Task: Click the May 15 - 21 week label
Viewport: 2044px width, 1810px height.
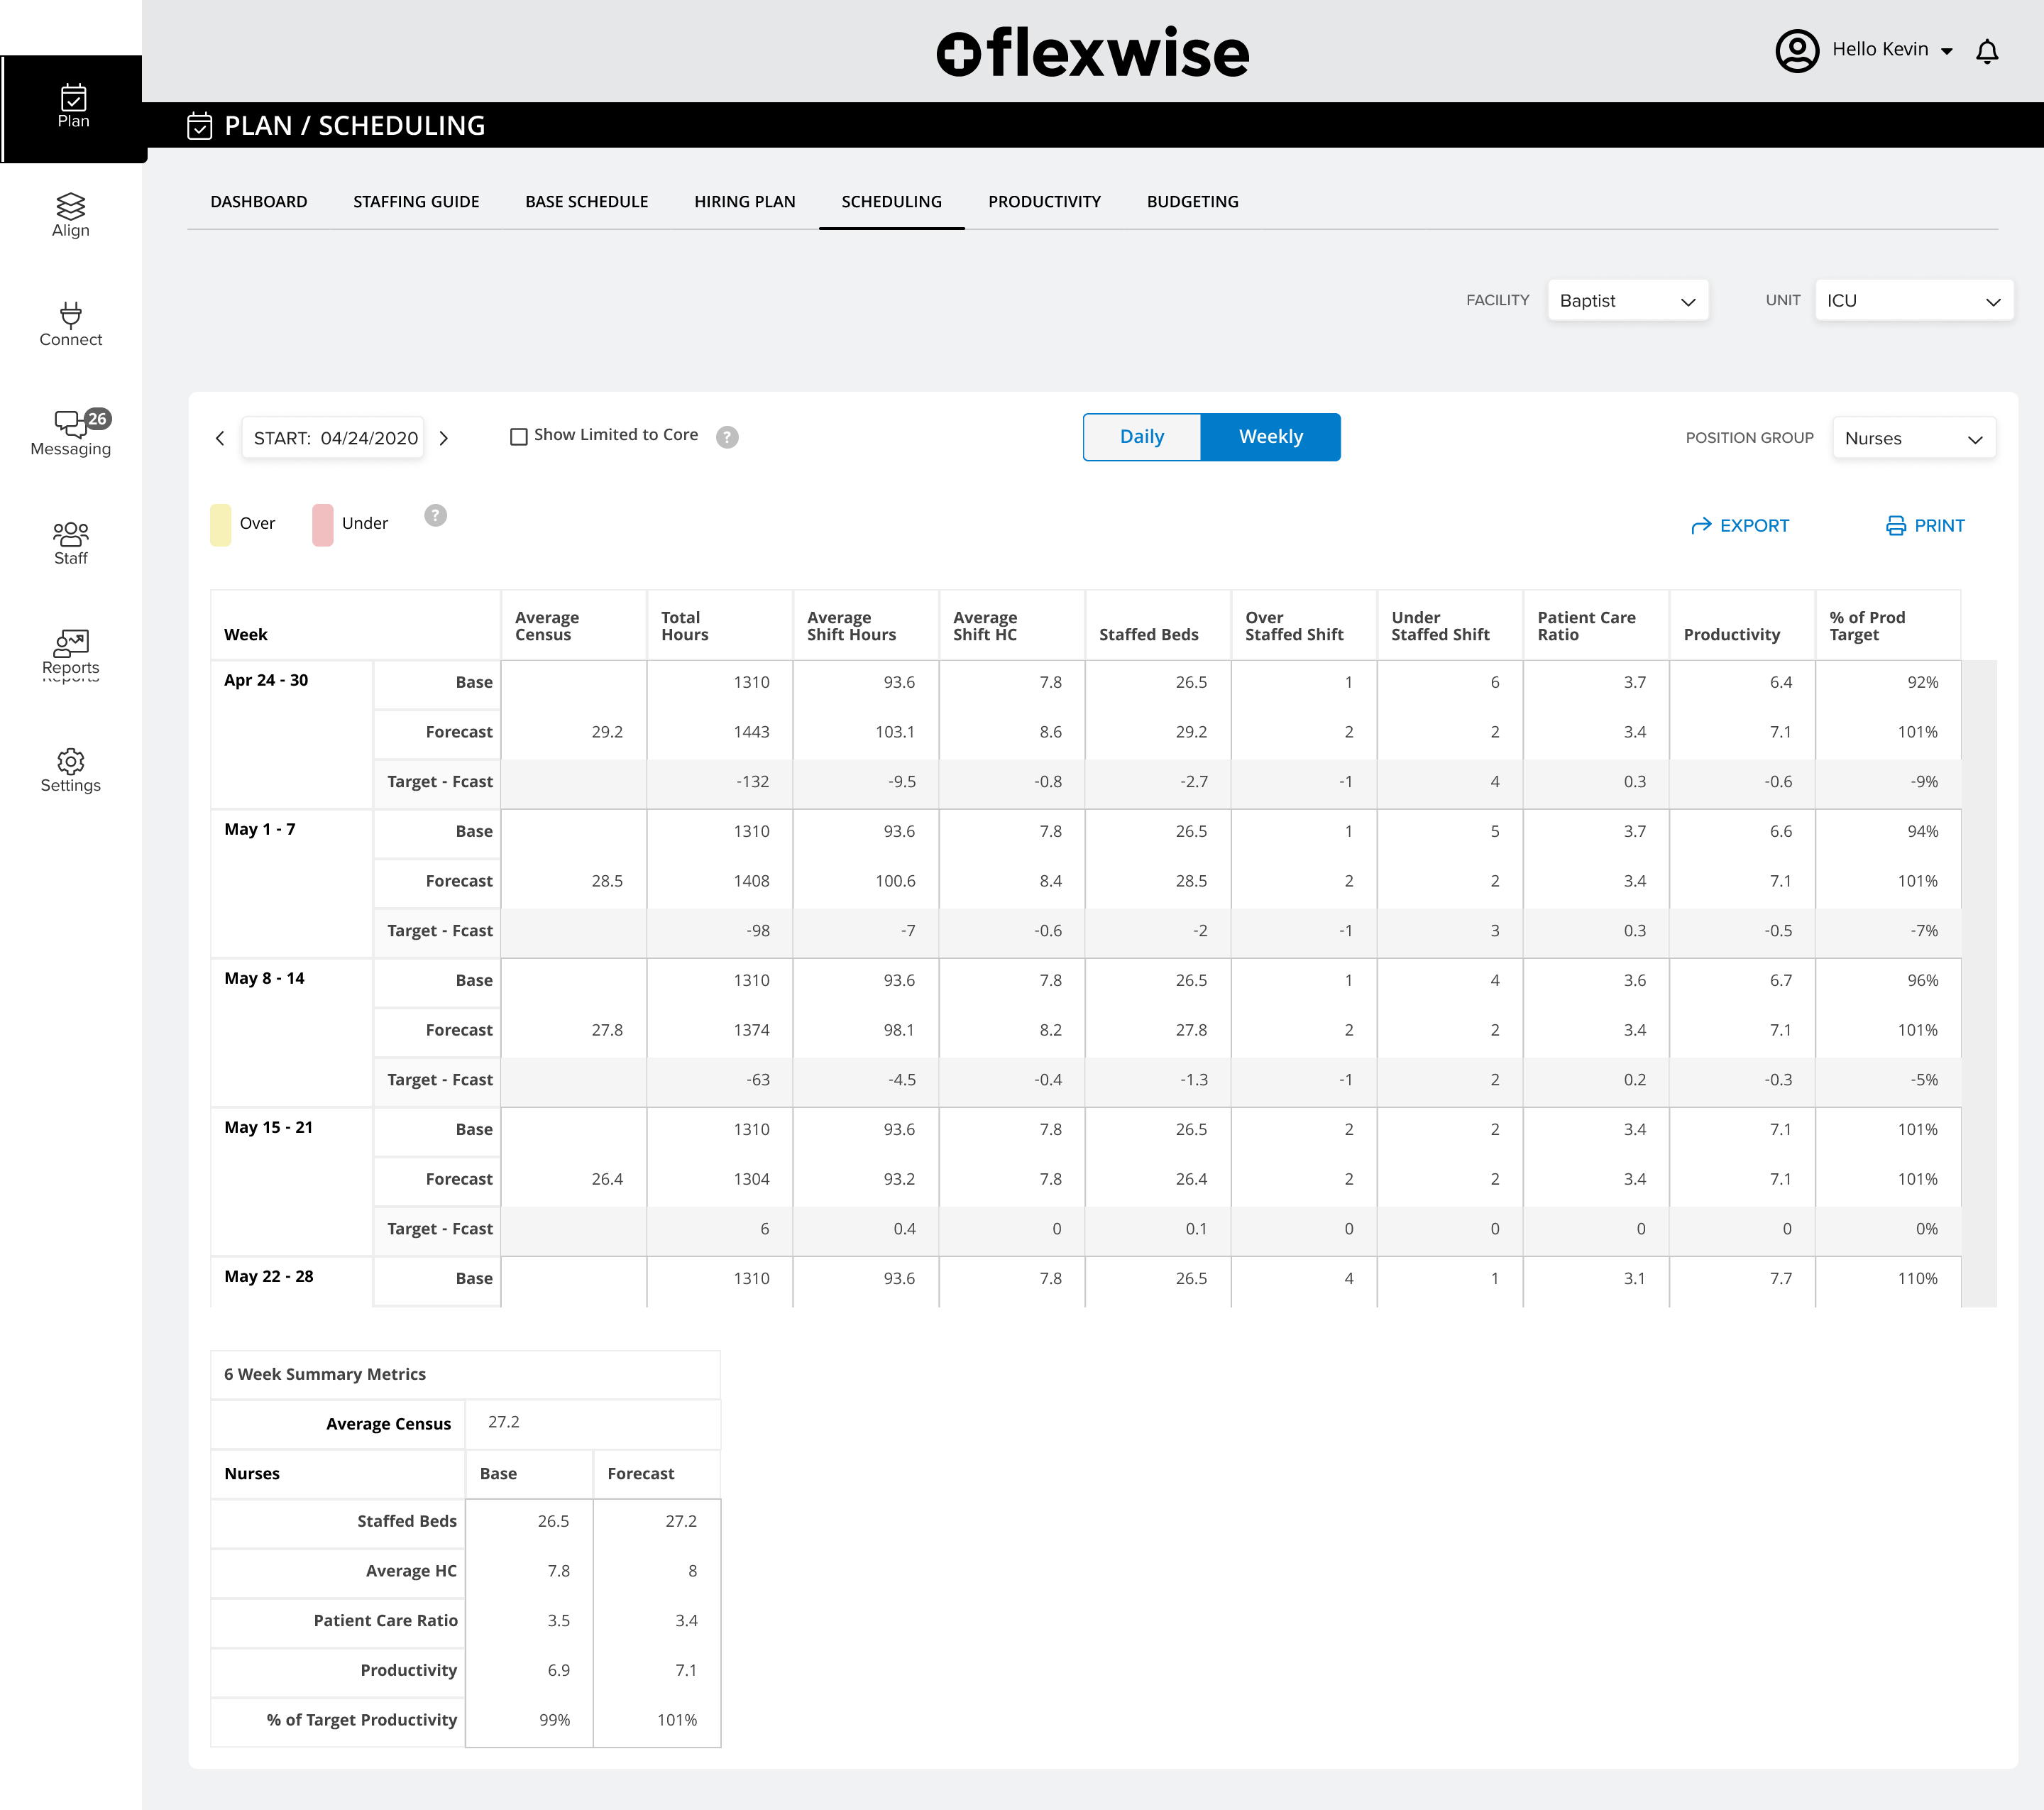Action: coord(268,1127)
